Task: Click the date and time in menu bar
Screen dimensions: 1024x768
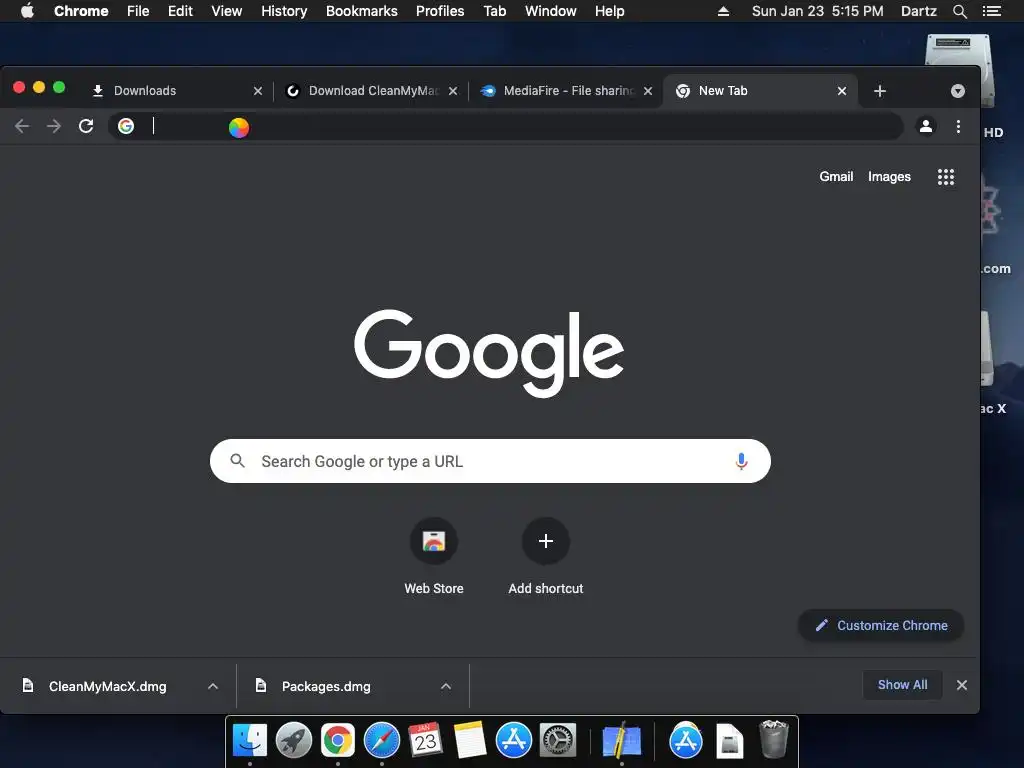Action: point(818,11)
